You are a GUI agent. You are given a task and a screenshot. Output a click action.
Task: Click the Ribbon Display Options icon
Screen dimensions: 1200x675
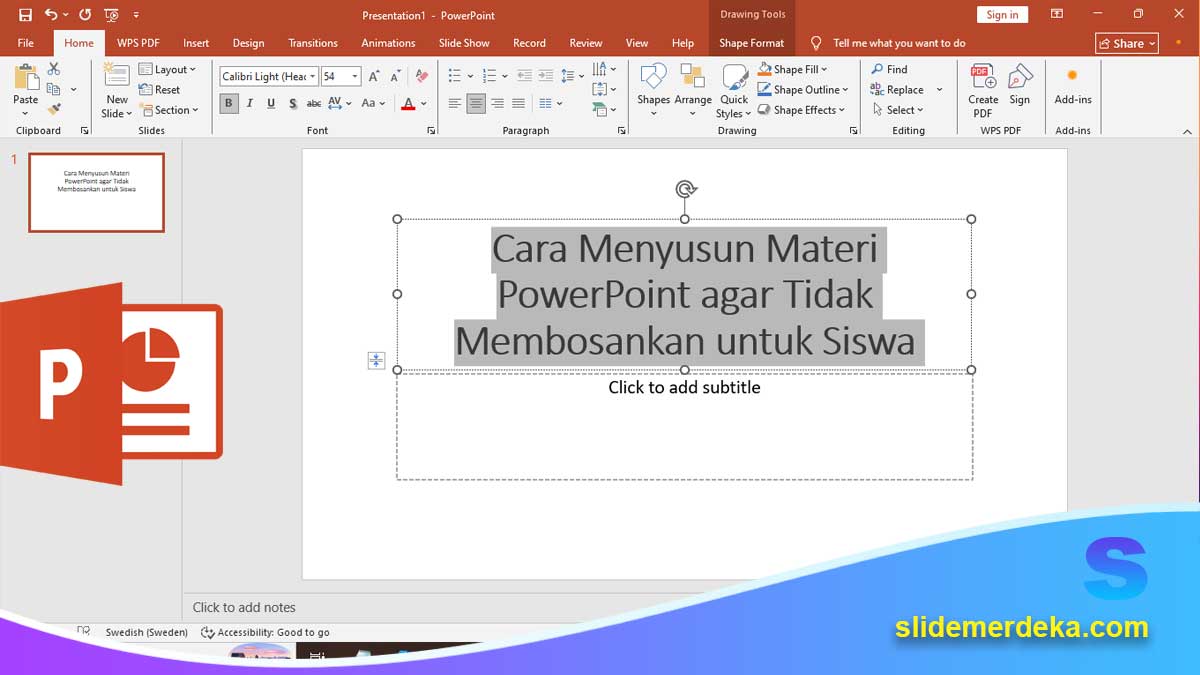1057,14
